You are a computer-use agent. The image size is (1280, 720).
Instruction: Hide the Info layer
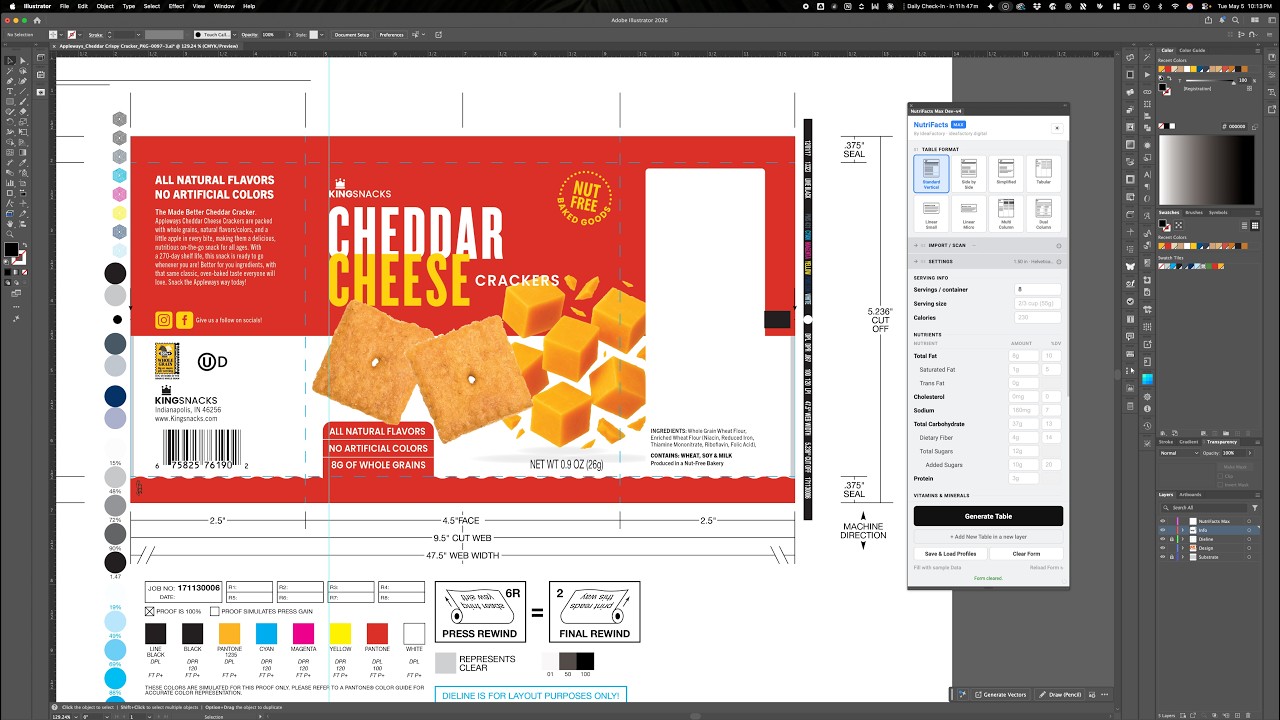pos(1162,530)
